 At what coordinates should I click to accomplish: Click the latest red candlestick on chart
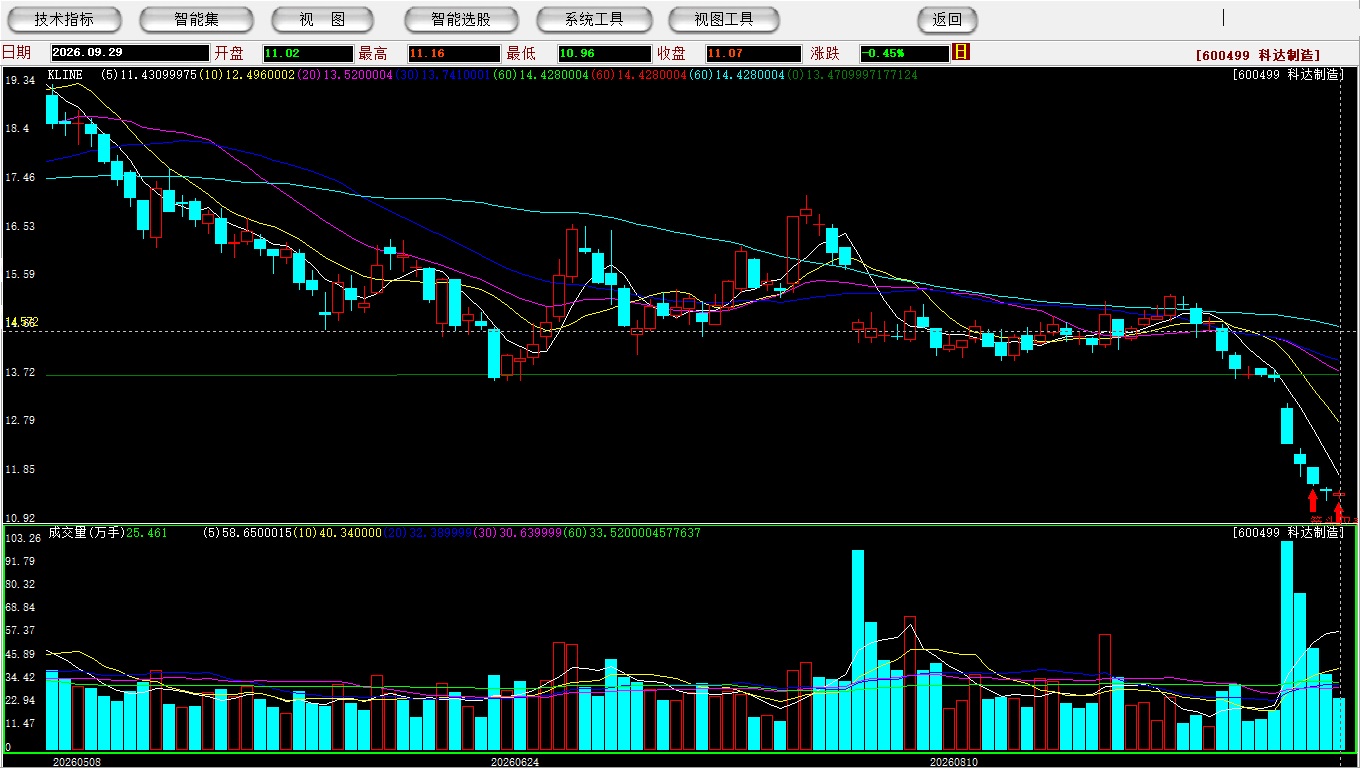1339,494
